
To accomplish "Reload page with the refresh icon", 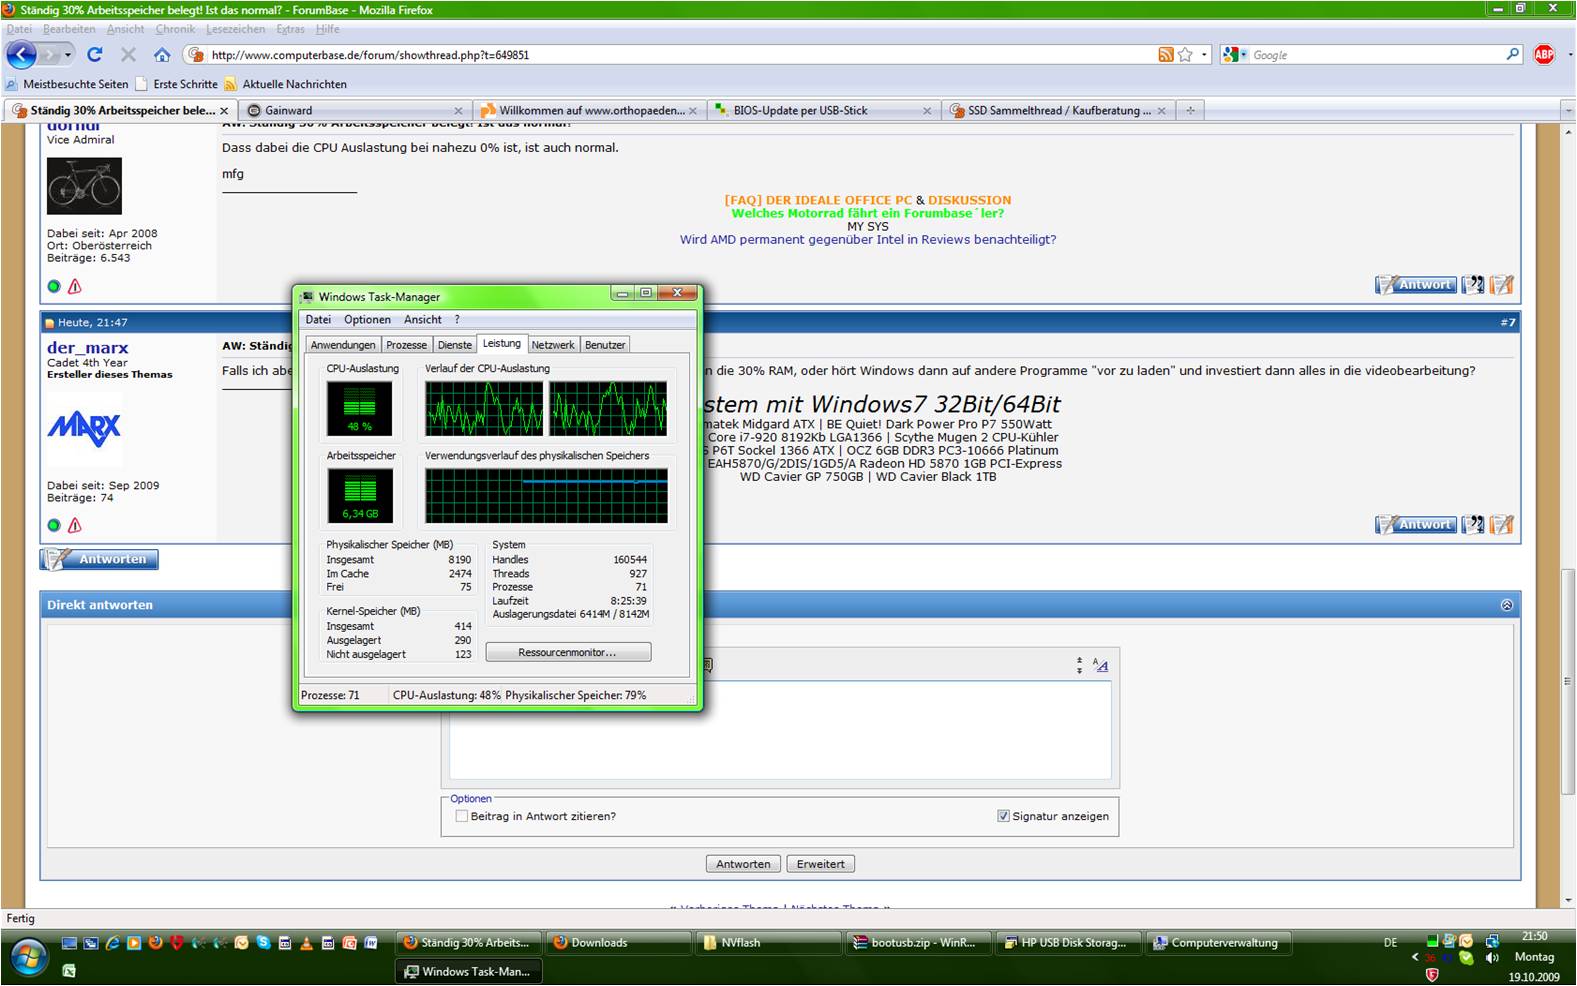I will 95,55.
